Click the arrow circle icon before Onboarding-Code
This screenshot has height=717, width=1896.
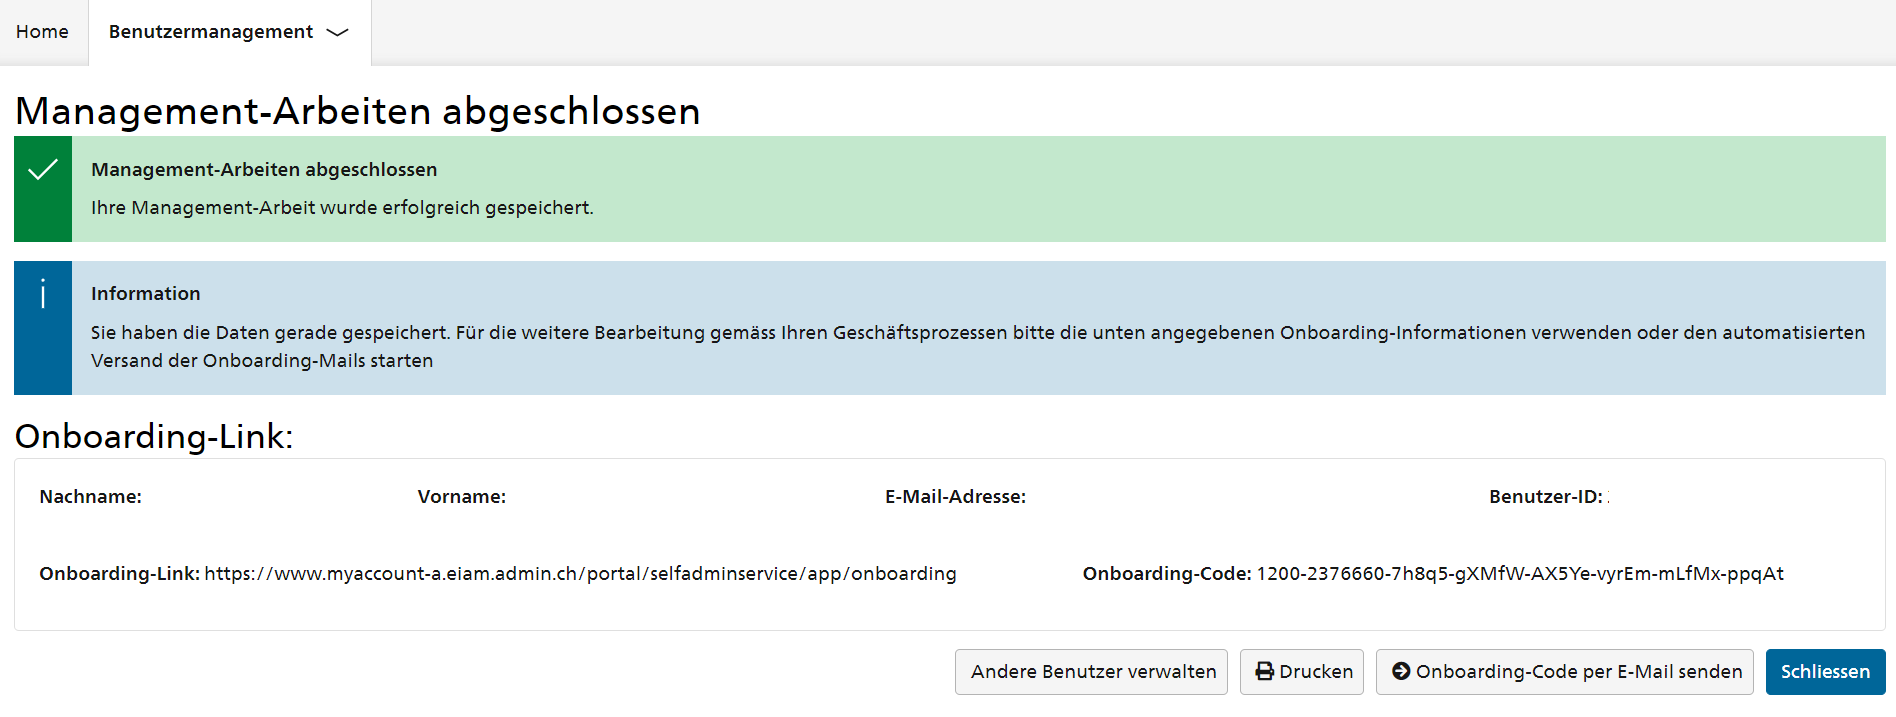(x=1401, y=672)
